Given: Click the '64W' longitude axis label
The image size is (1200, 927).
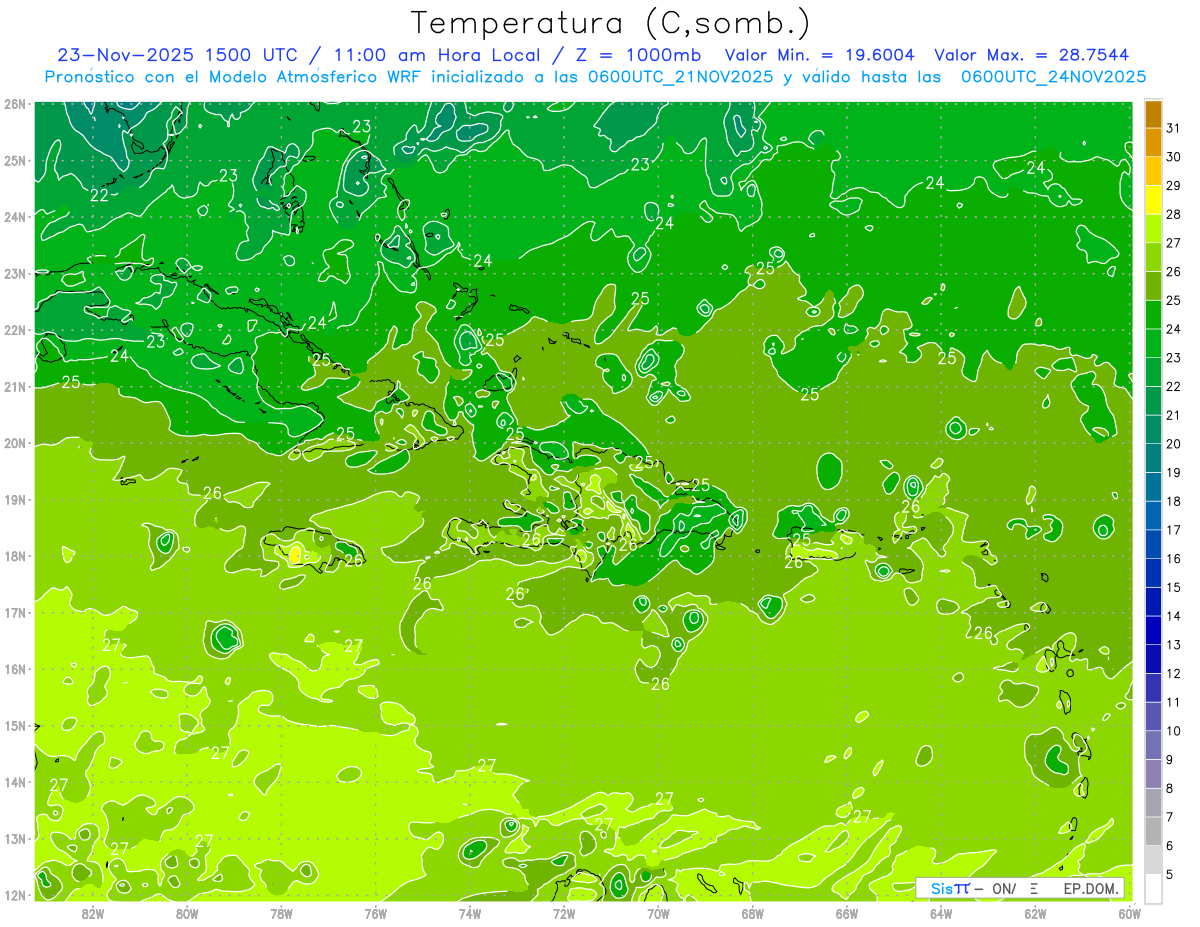Looking at the screenshot, I should pyautogui.click(x=941, y=912).
